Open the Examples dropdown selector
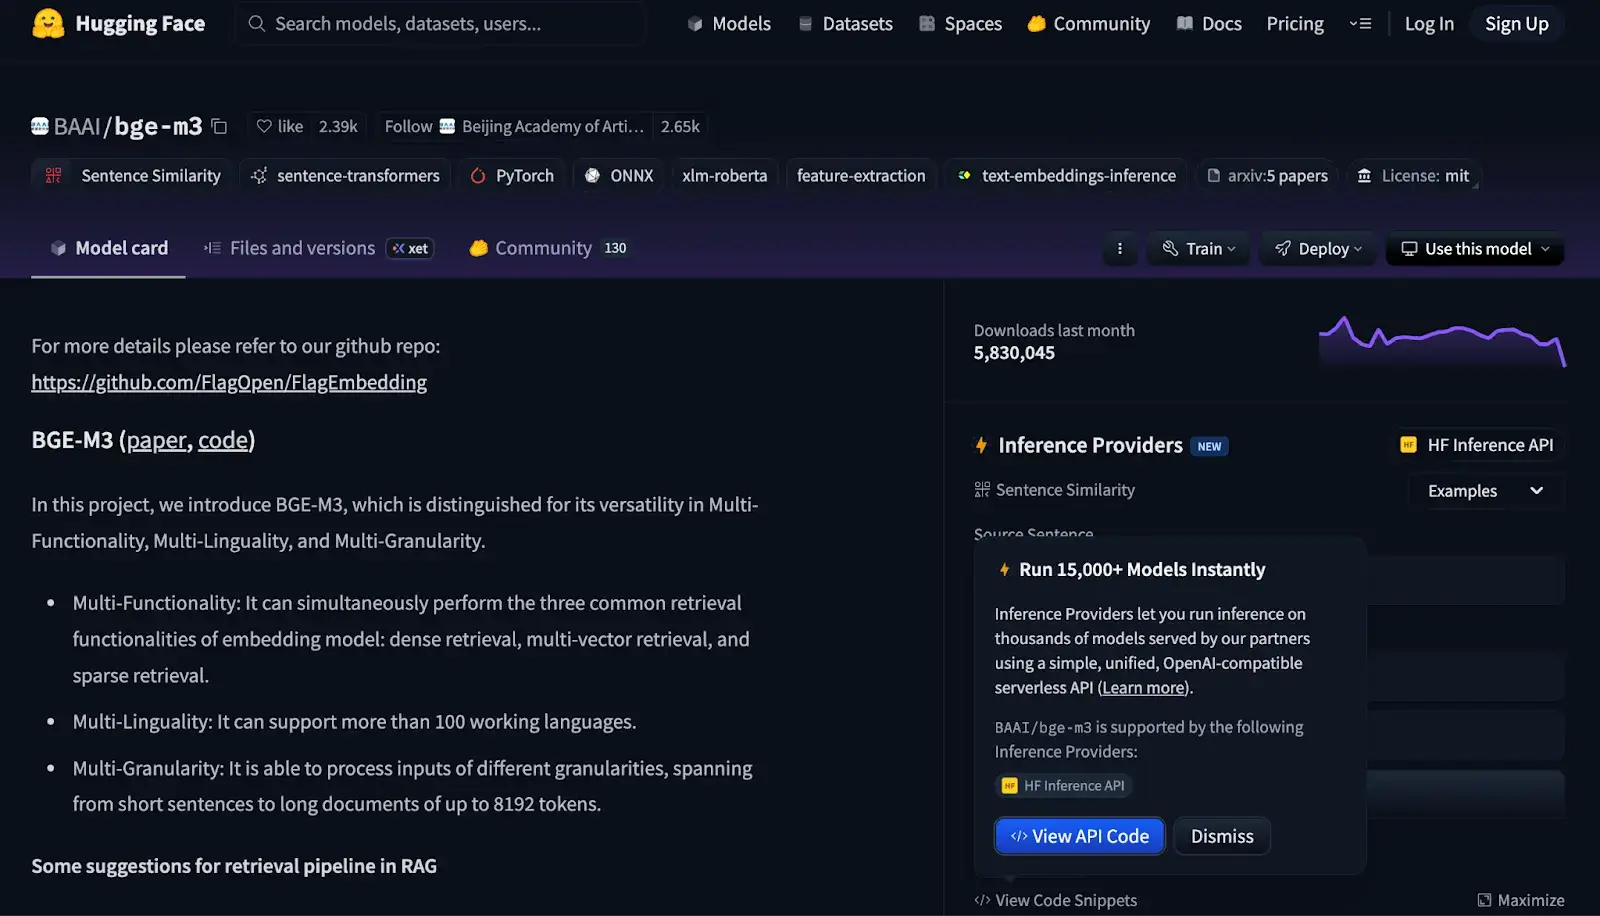Viewport: 1600px width, 916px height. 1484,491
